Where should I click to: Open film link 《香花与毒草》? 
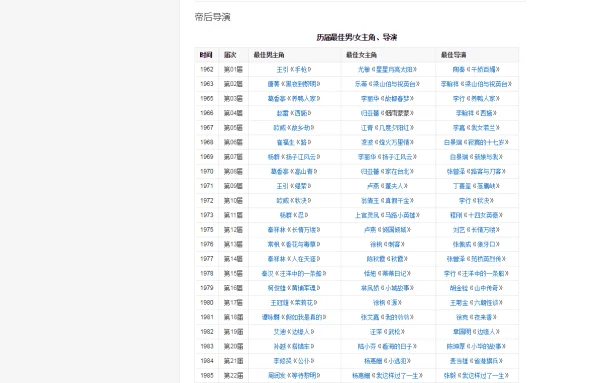(301, 244)
